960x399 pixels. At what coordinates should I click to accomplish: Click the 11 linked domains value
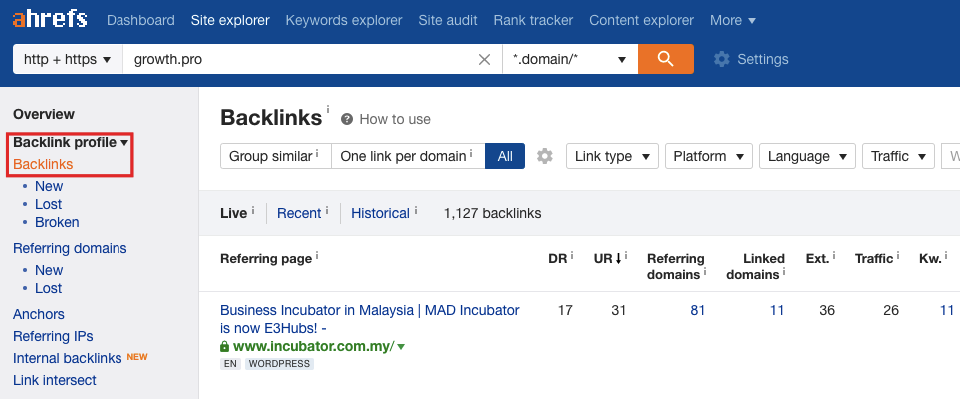(x=777, y=310)
